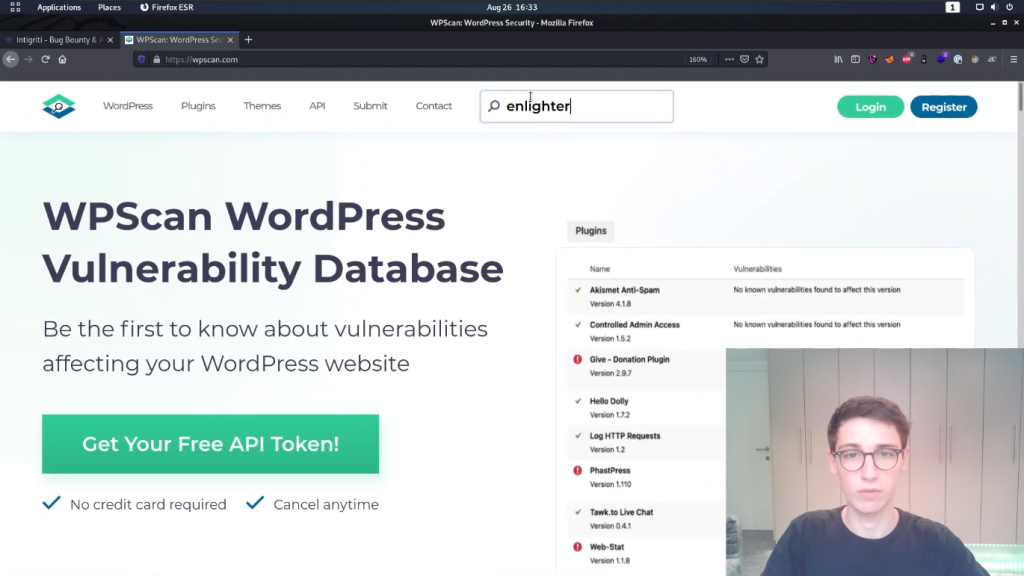This screenshot has height=576, width=1024.
Task: Go back with the browser back arrow
Action: pyautogui.click(x=10, y=59)
